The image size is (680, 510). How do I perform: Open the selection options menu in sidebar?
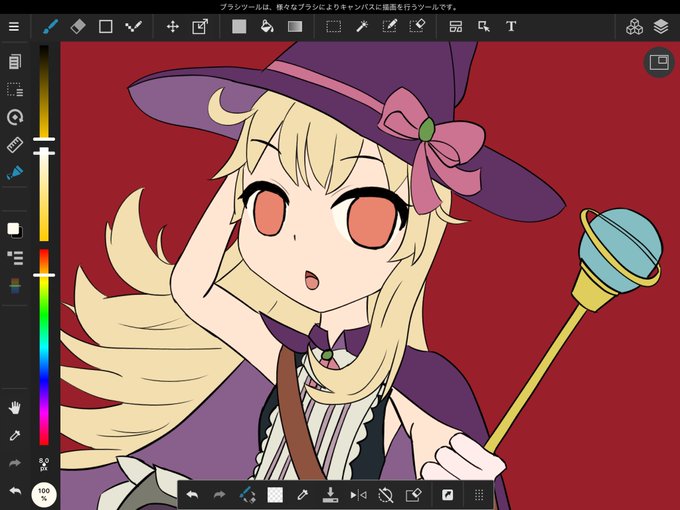coord(15,89)
